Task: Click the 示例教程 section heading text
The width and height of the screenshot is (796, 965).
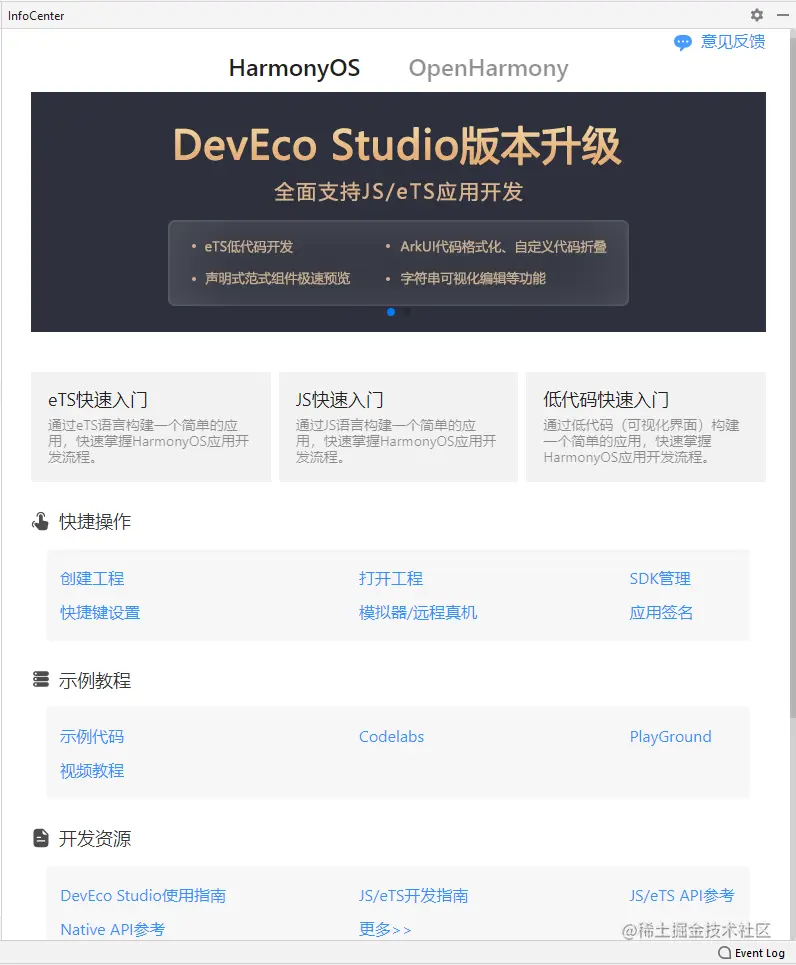Action: [95, 681]
